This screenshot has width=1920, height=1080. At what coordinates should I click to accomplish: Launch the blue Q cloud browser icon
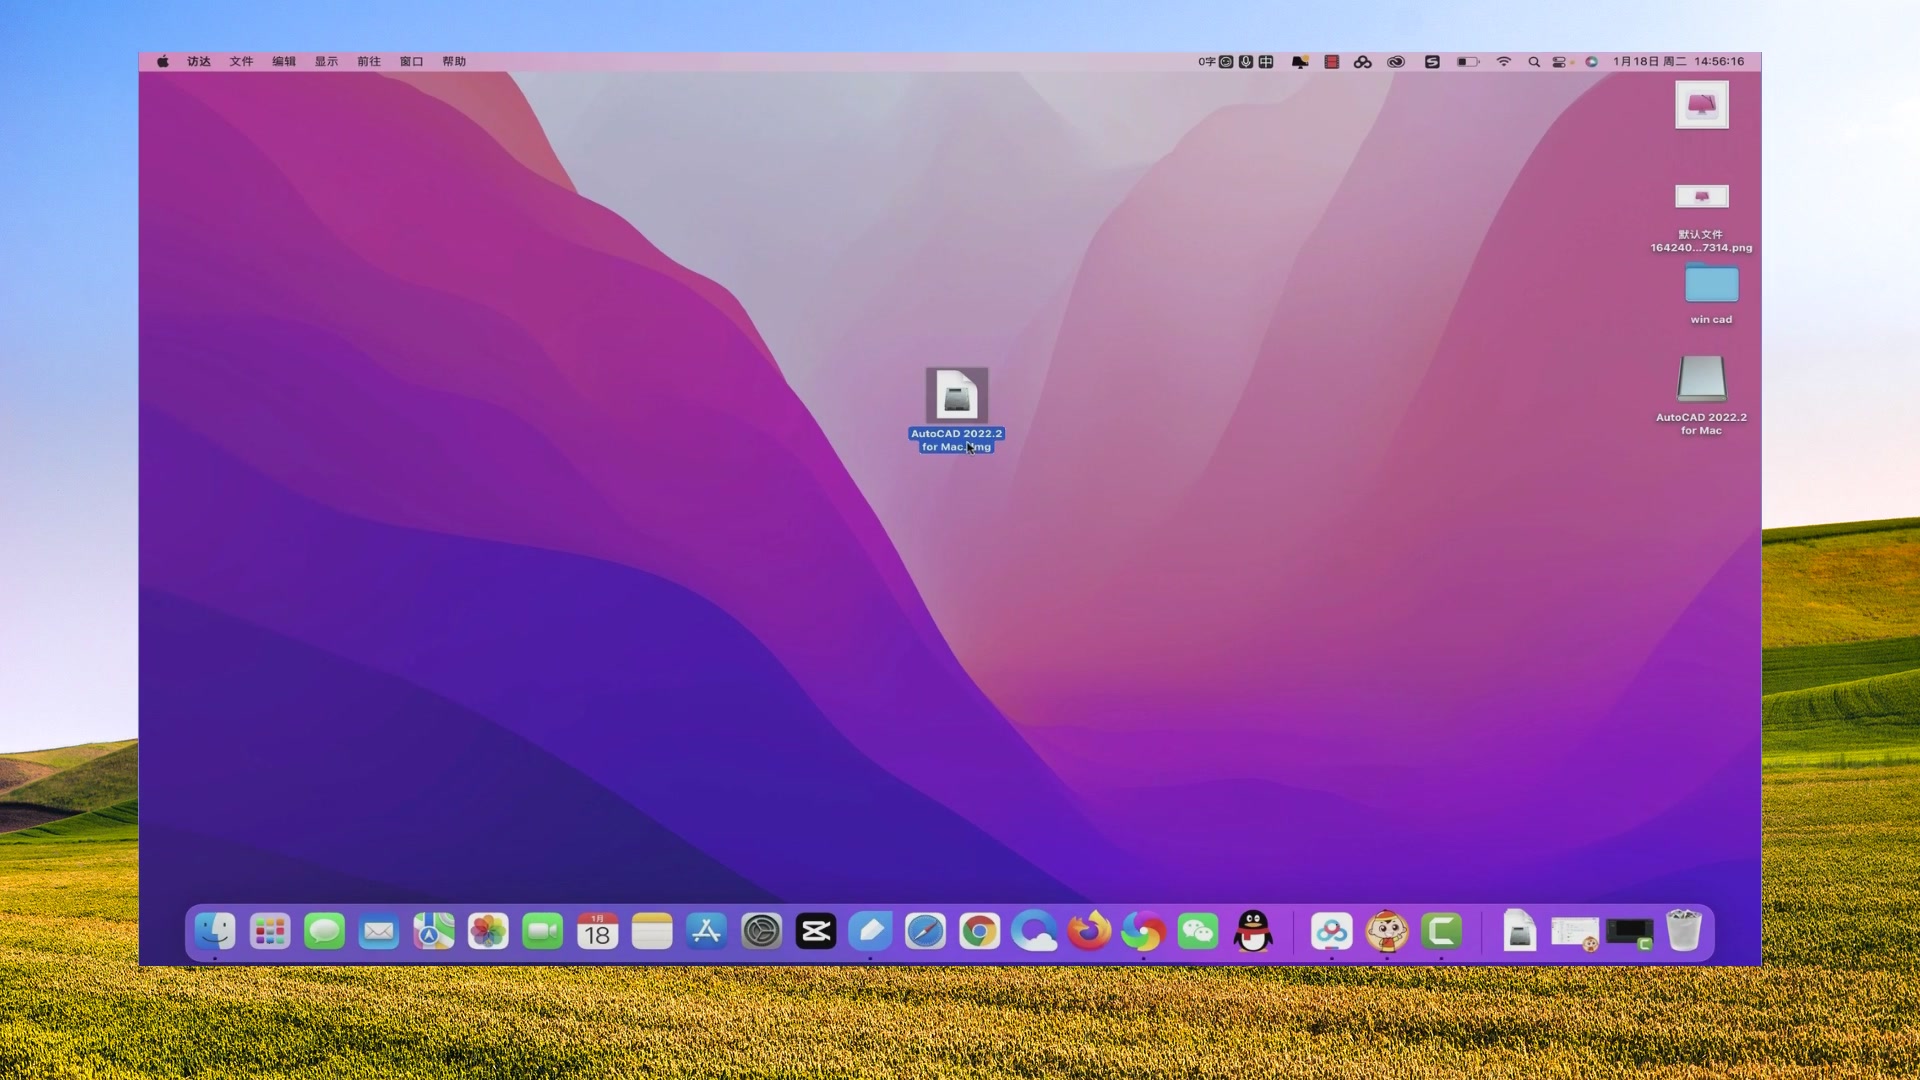coord(1035,932)
